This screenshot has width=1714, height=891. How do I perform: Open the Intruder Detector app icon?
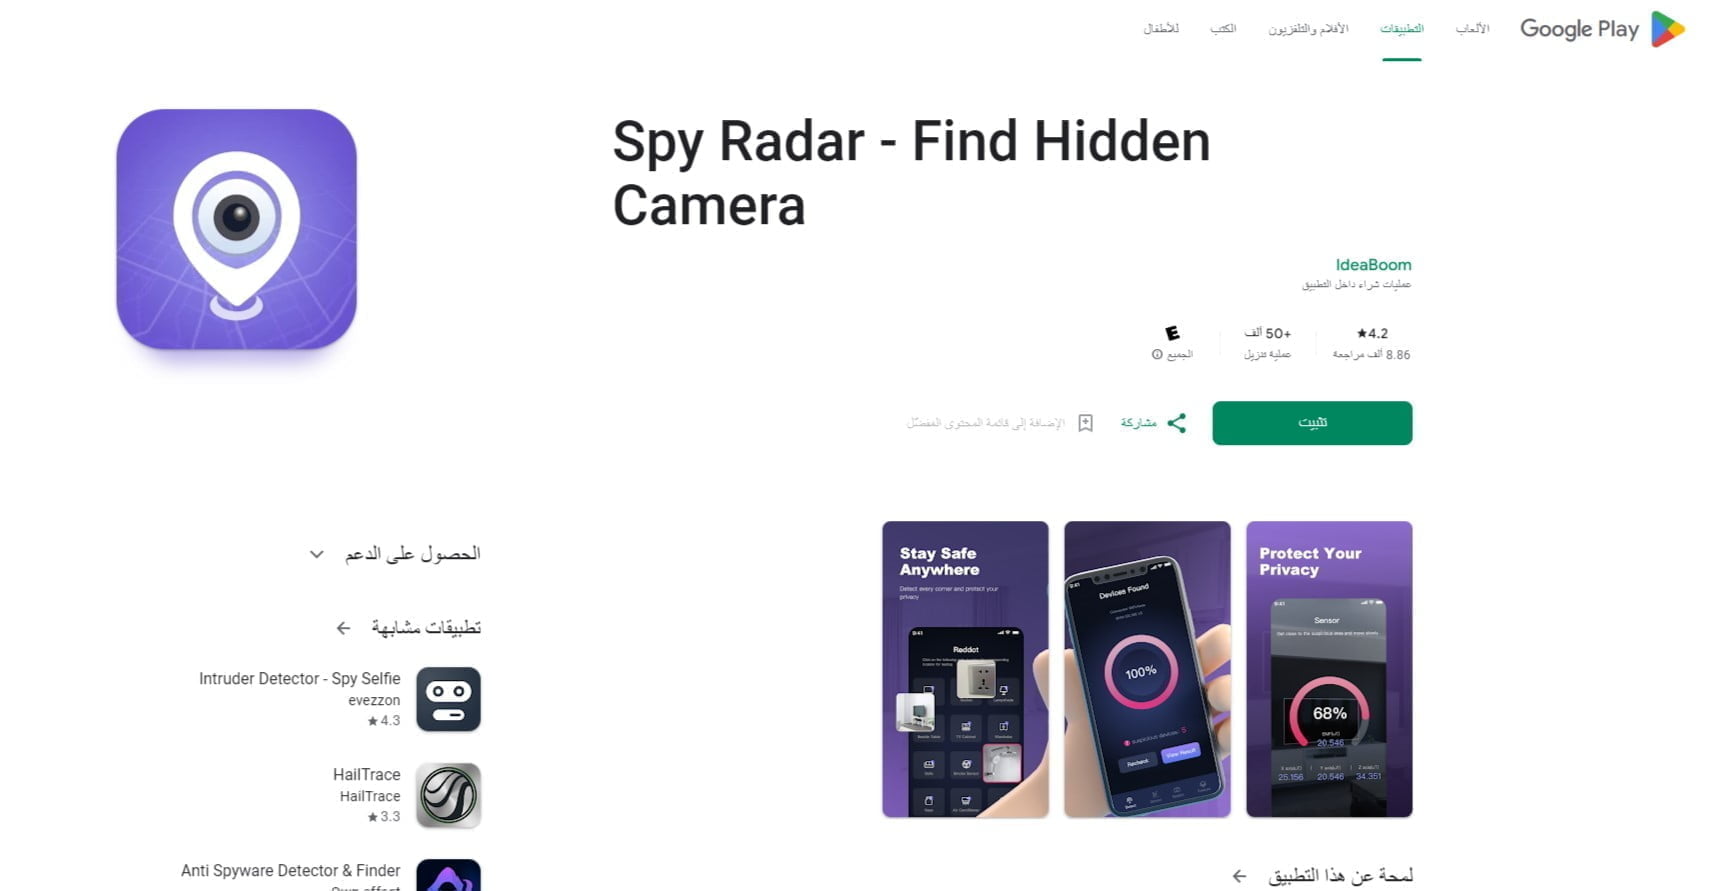(448, 699)
